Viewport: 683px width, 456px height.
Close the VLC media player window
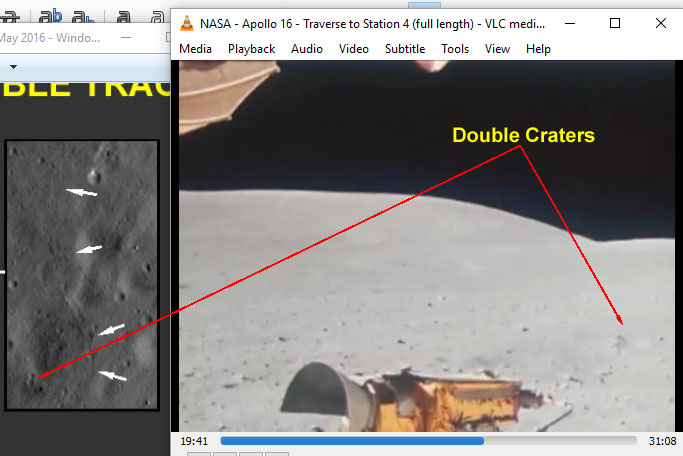[660, 23]
